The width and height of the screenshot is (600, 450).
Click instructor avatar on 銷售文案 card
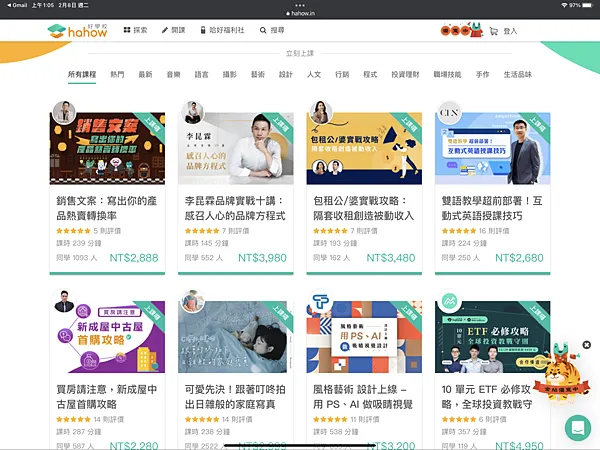click(64, 112)
